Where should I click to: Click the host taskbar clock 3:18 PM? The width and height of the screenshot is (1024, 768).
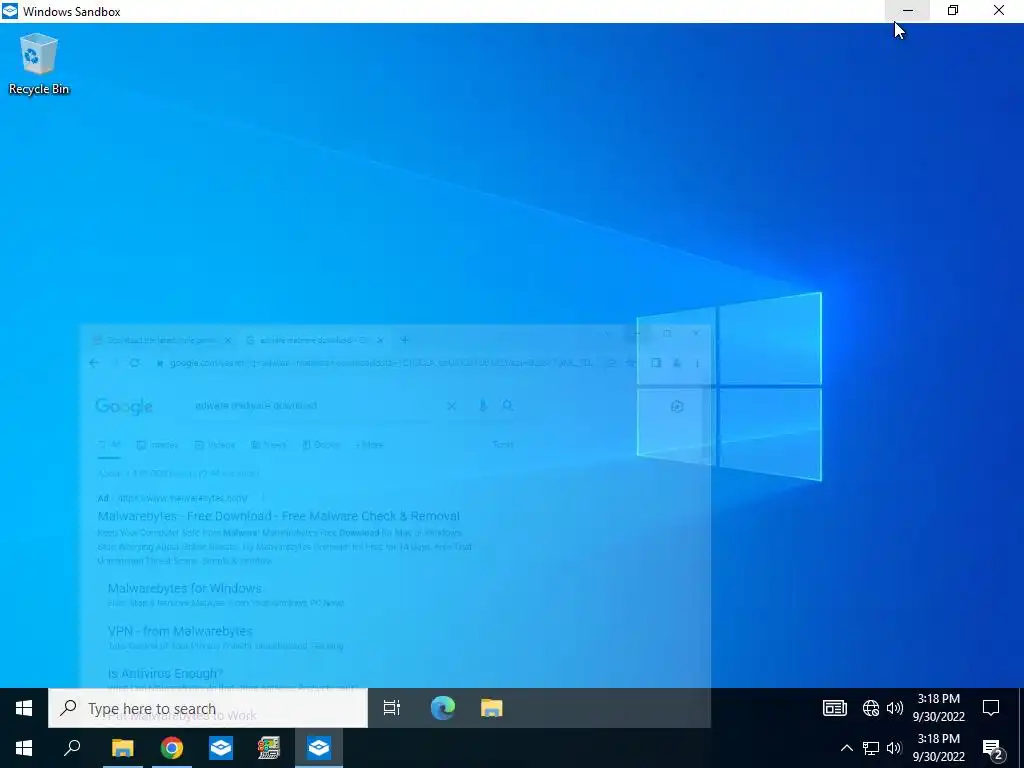[x=938, y=748]
